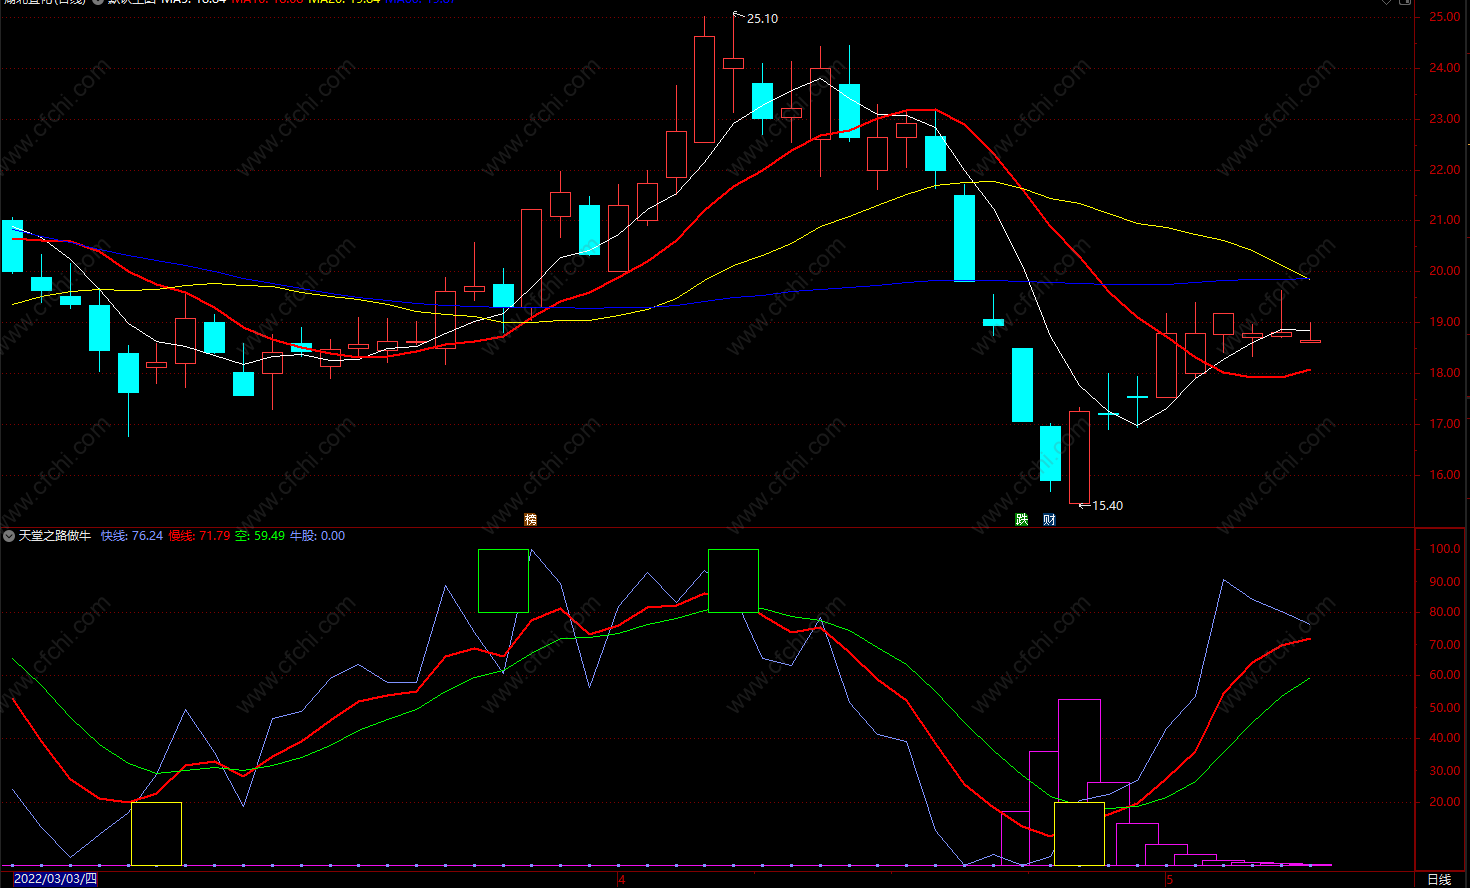1470x888 pixels.
Task: Click the 慢线: 71.79 value
Action: tap(199, 536)
